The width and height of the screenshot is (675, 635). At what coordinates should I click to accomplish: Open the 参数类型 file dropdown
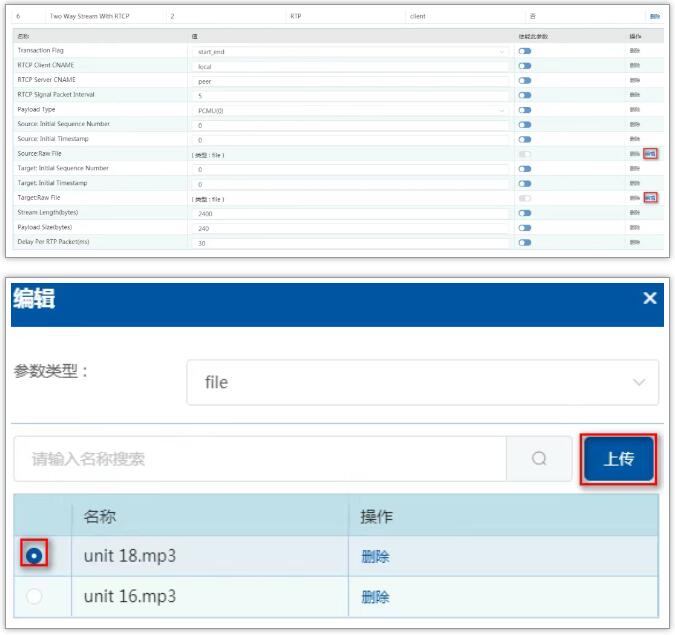[x=422, y=382]
